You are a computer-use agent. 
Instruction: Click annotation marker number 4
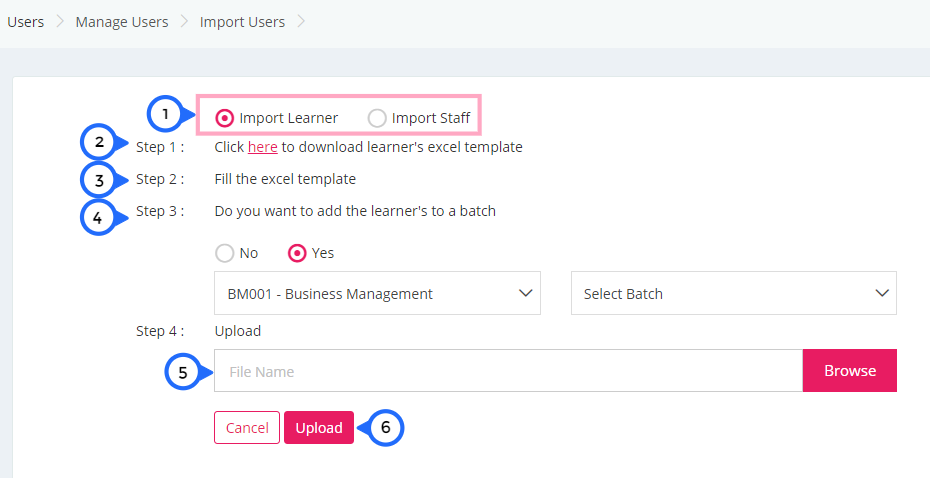pyautogui.click(x=98, y=218)
